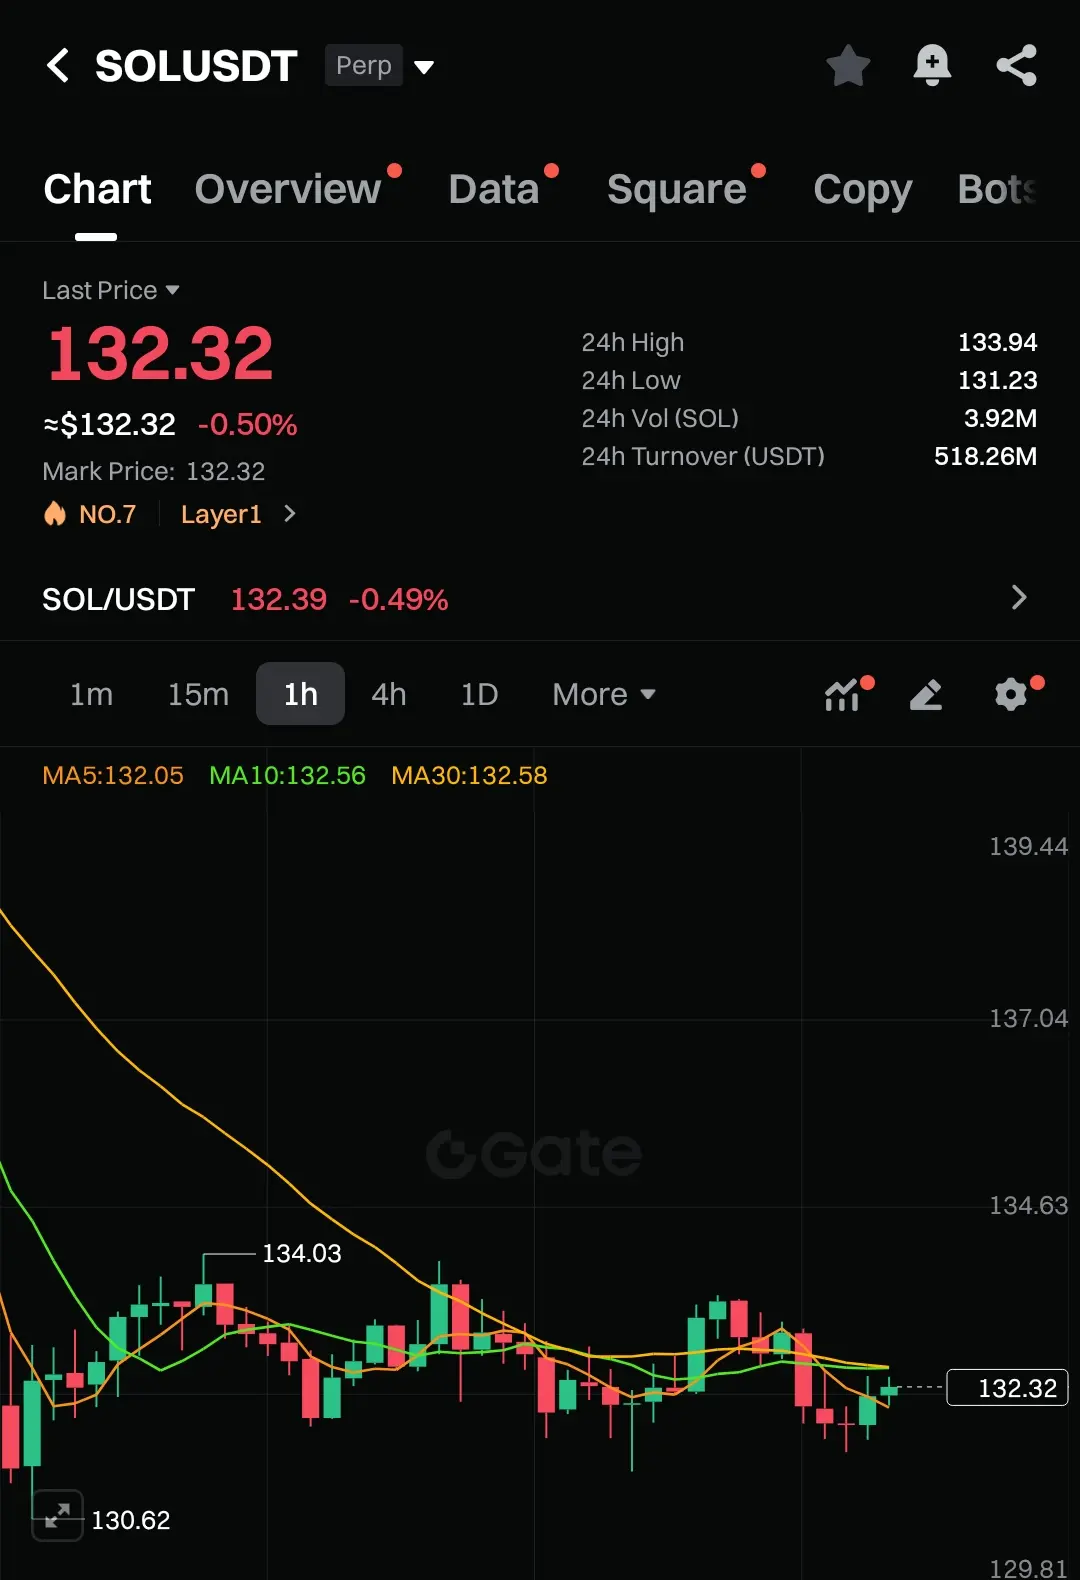Go back using the left arrow
Image resolution: width=1080 pixels, height=1580 pixels.
pyautogui.click(x=58, y=66)
